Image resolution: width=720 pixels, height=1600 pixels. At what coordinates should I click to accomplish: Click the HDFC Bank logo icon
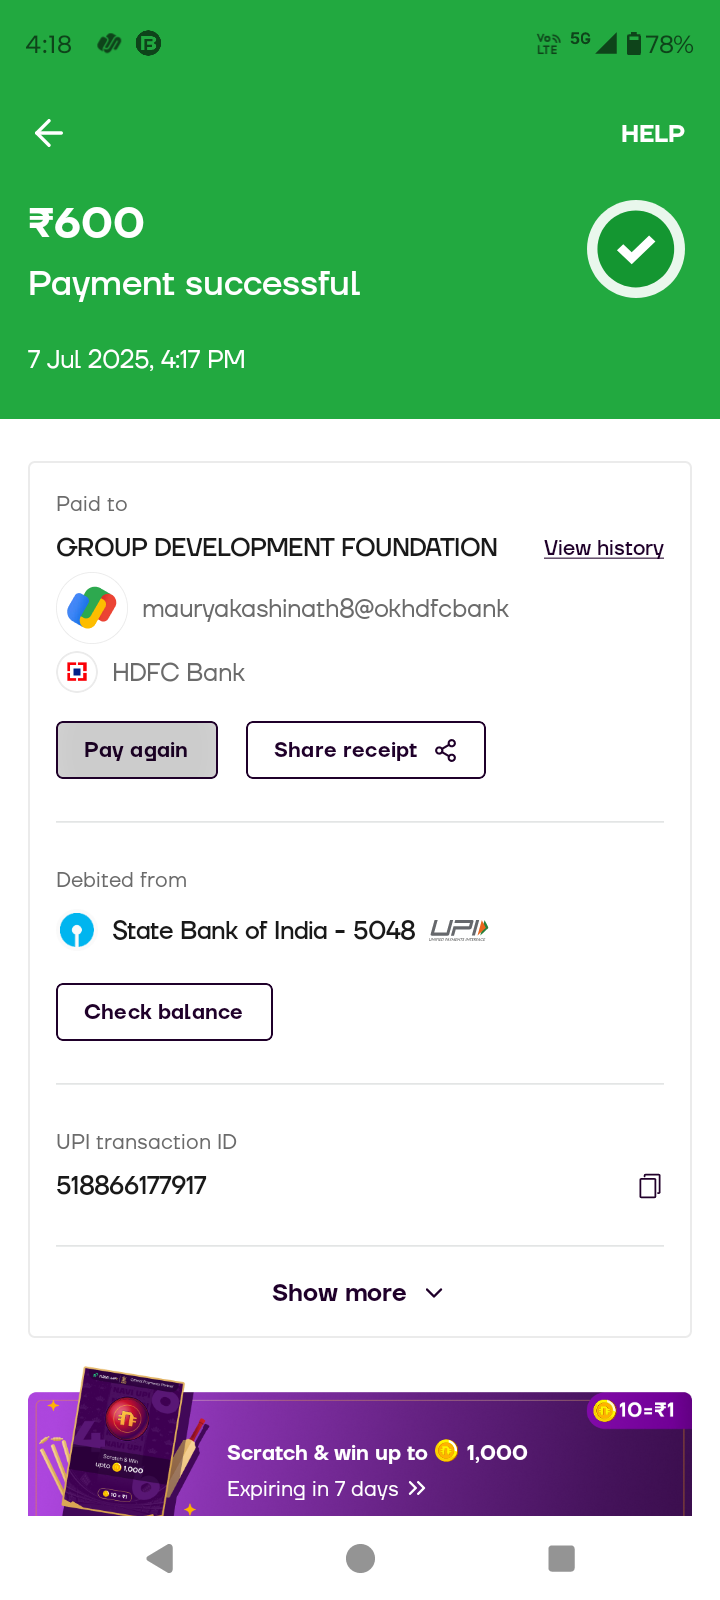click(77, 672)
